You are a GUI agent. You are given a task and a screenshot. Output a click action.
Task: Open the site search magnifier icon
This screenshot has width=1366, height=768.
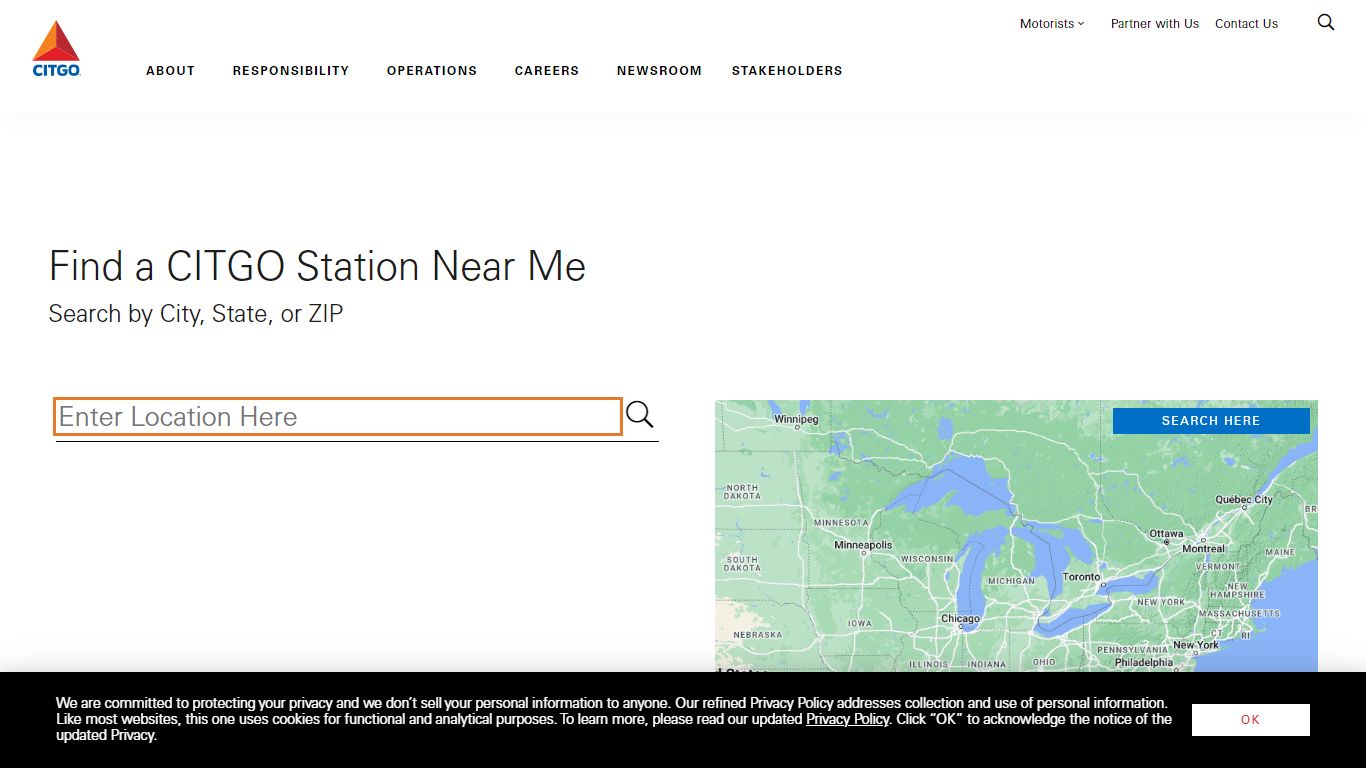pyautogui.click(x=1326, y=22)
